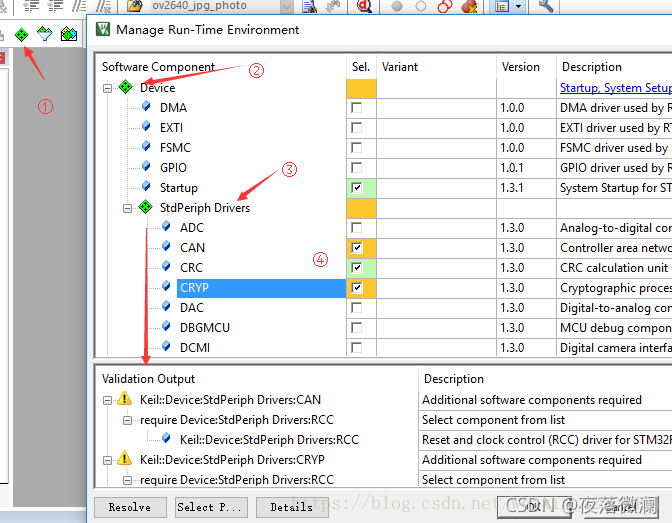Click the comment selection toolbar icon
Image resolution: width=672 pixels, height=523 pixels.
pos(79,6)
